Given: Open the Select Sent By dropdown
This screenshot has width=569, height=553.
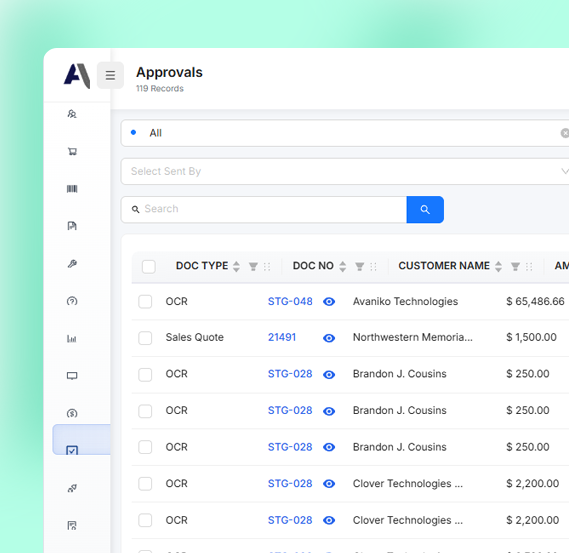Looking at the screenshot, I should [x=345, y=171].
